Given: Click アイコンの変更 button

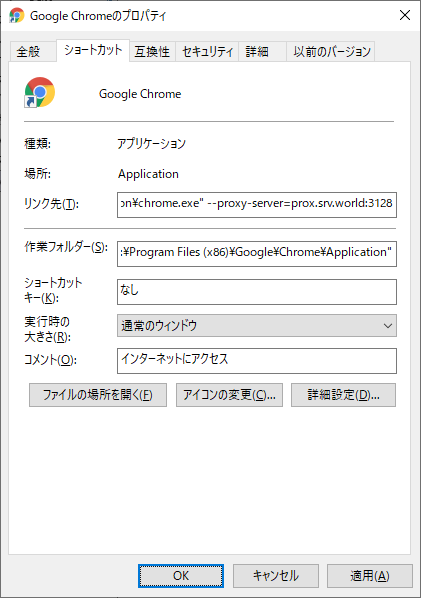Looking at the screenshot, I should tap(229, 395).
